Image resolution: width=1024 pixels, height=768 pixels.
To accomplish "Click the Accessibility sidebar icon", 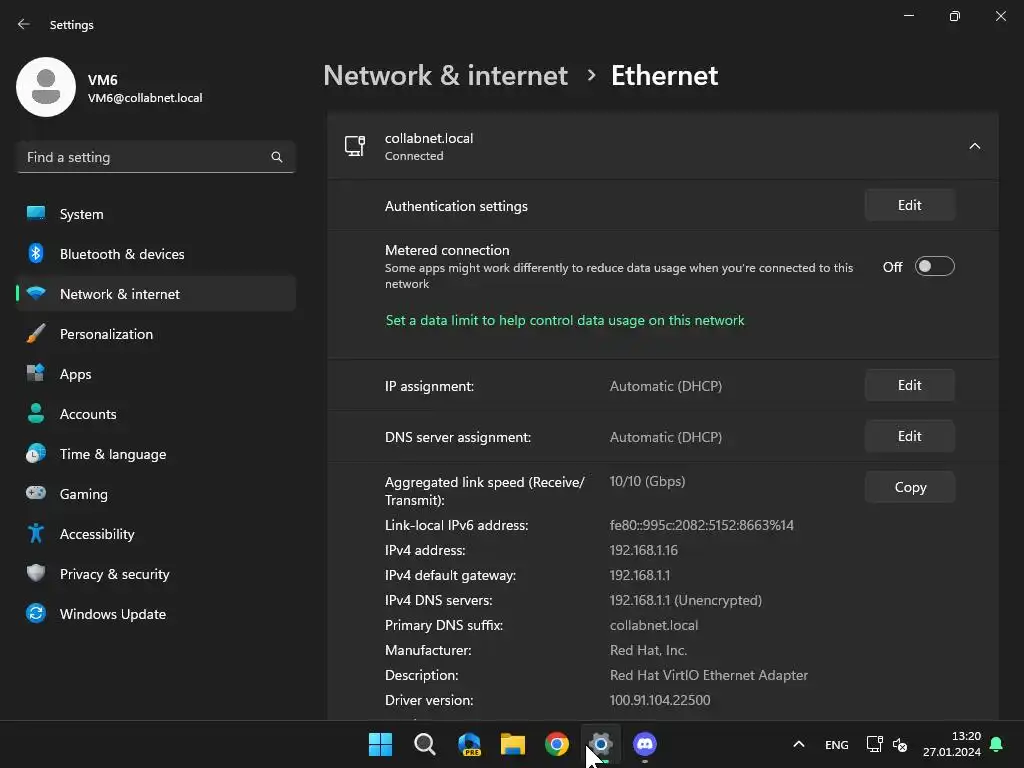I will click(36, 534).
